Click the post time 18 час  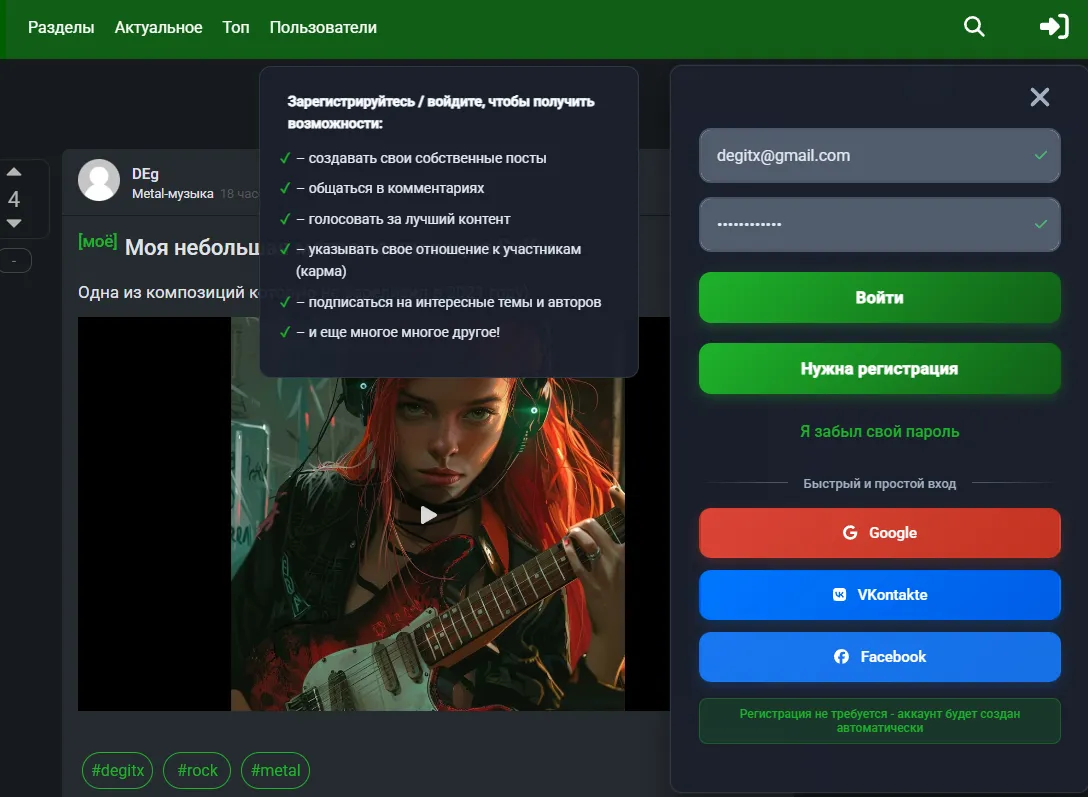[x=239, y=194]
